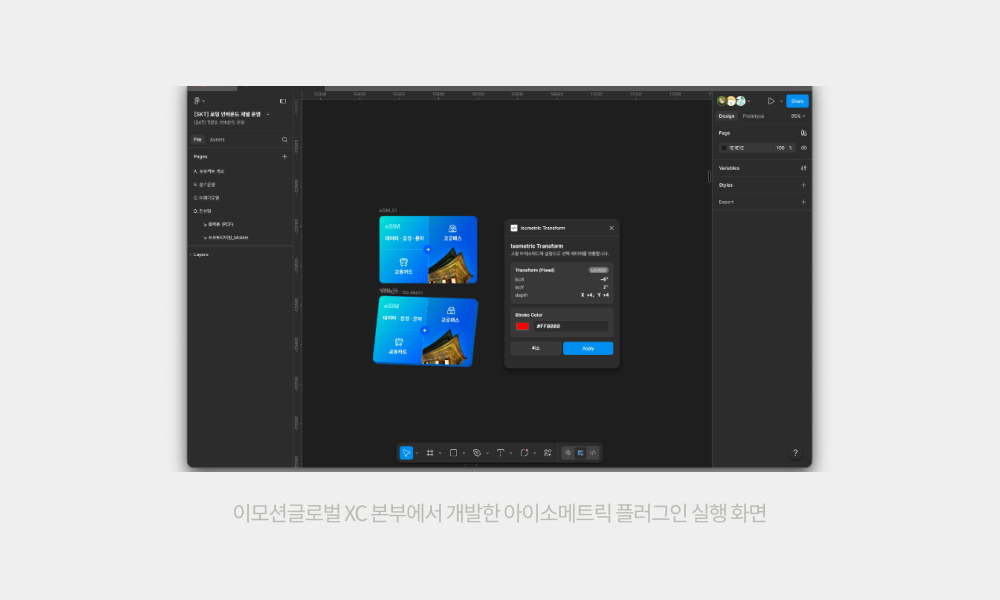This screenshot has width=1000, height=600.
Task: Open file name dropdown chevron
Action: tap(268, 114)
